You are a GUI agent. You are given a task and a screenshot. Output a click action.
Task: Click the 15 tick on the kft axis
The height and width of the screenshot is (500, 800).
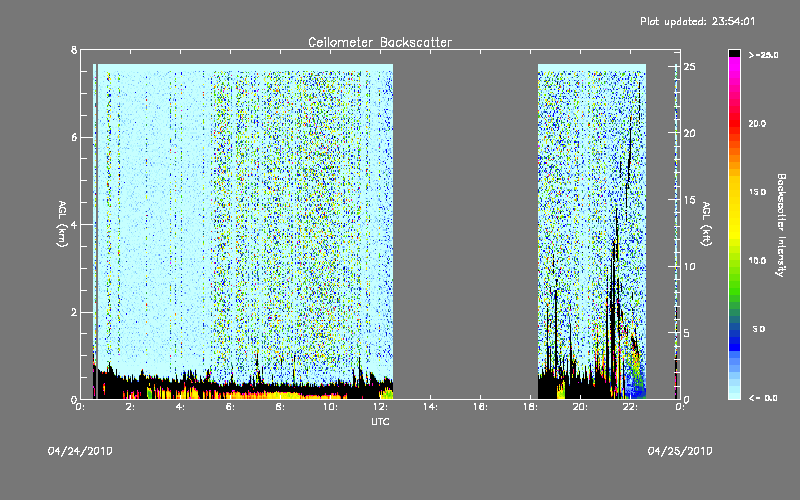point(689,200)
